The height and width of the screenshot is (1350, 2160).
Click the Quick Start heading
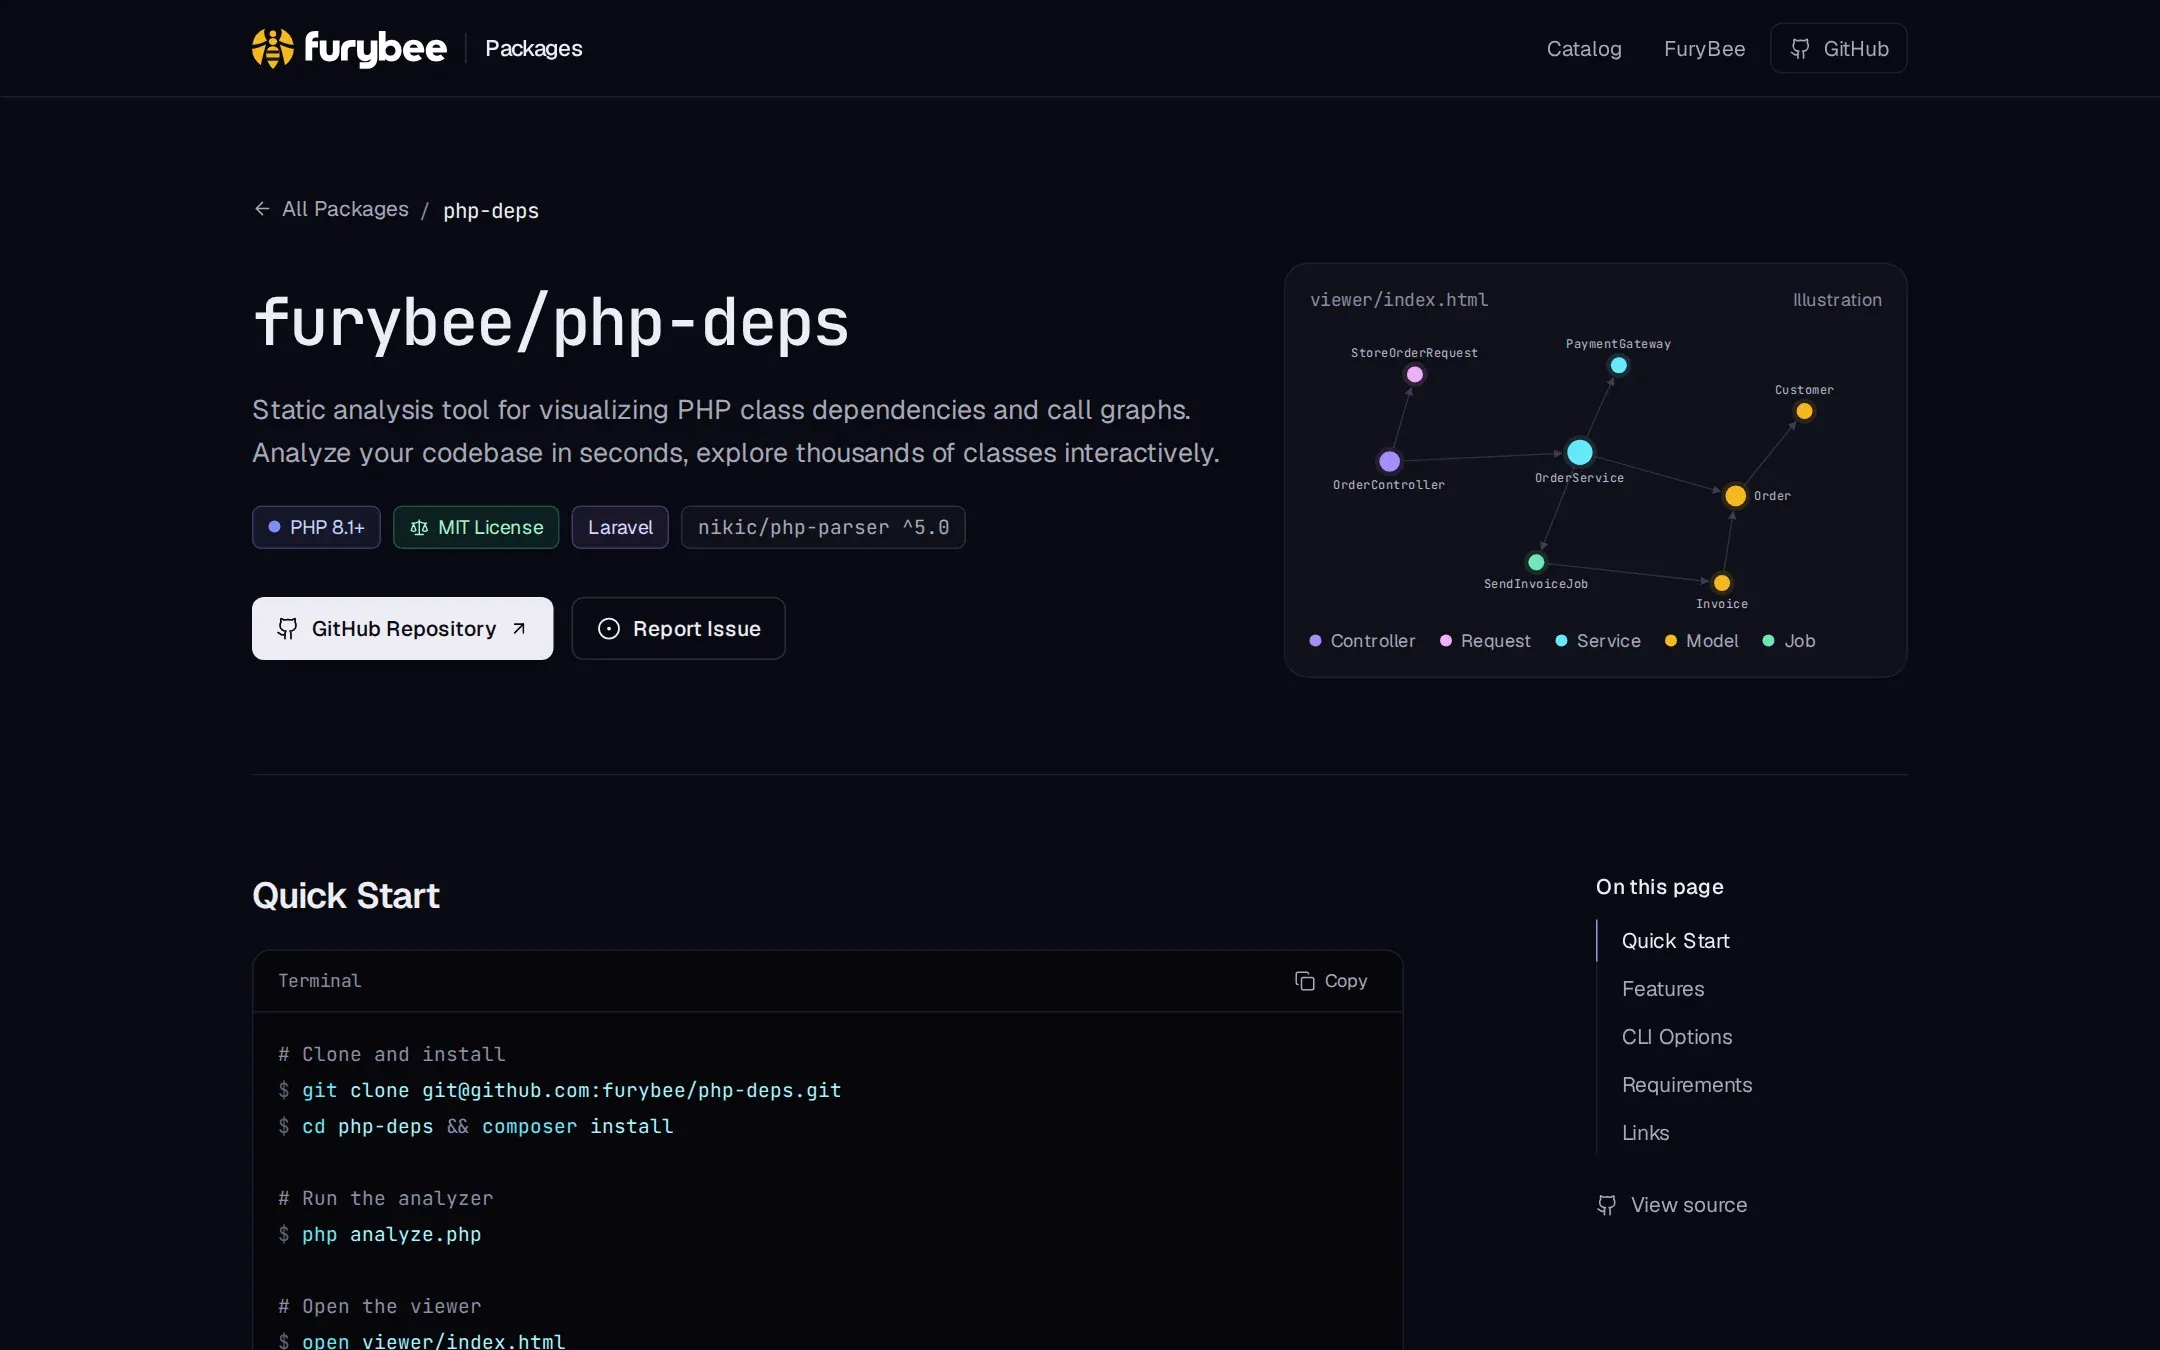coord(345,895)
